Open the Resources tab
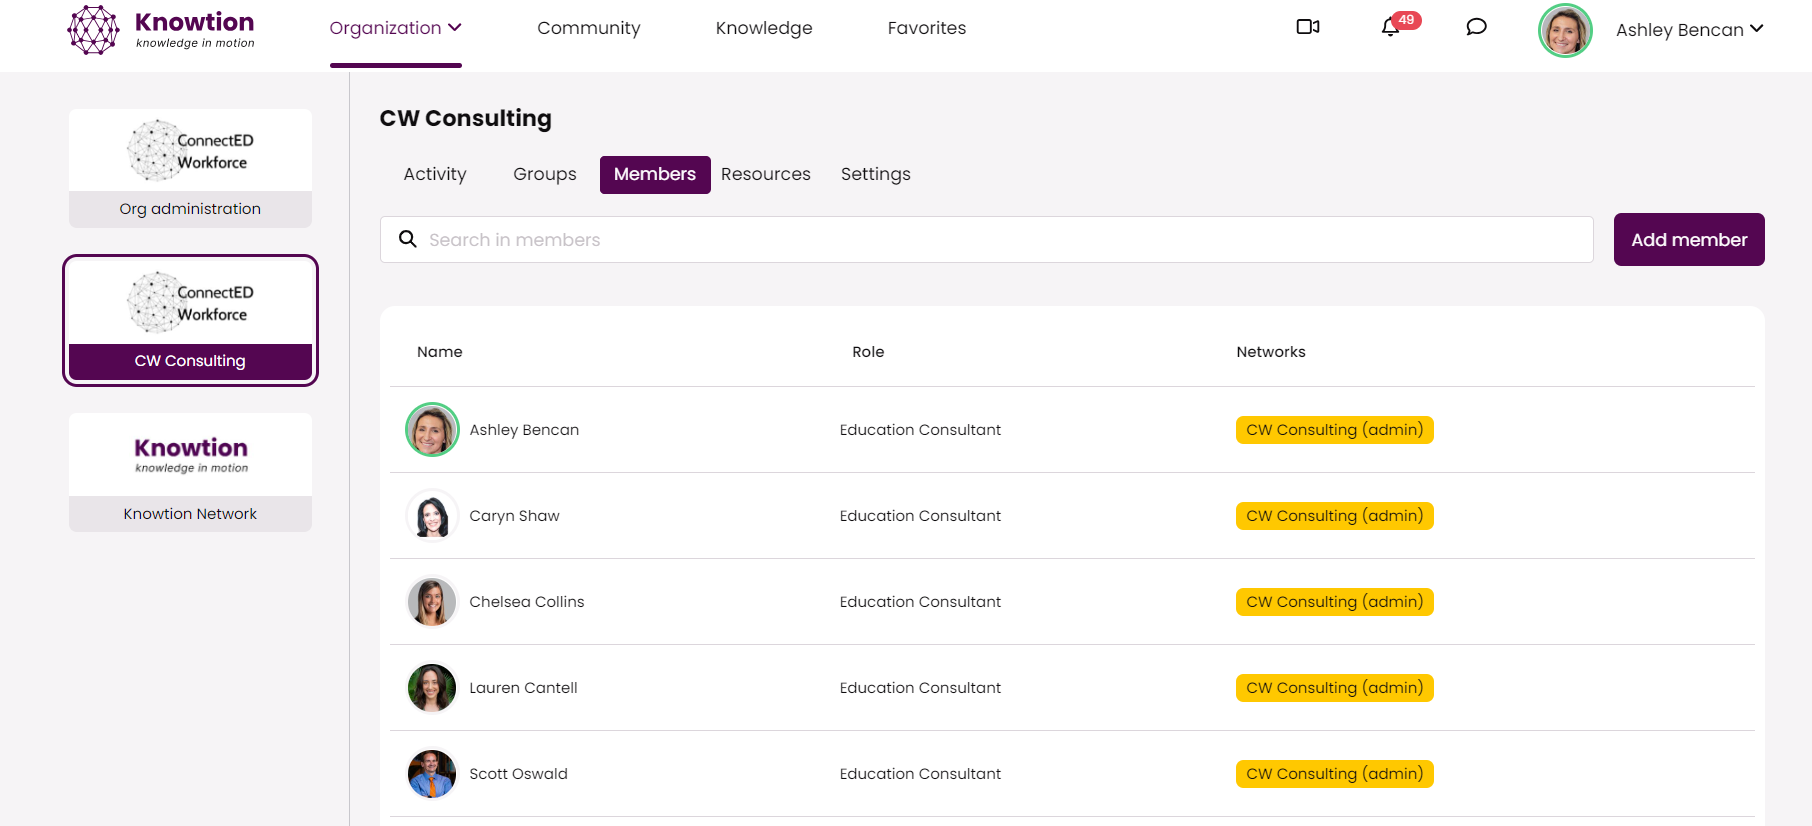 point(765,174)
